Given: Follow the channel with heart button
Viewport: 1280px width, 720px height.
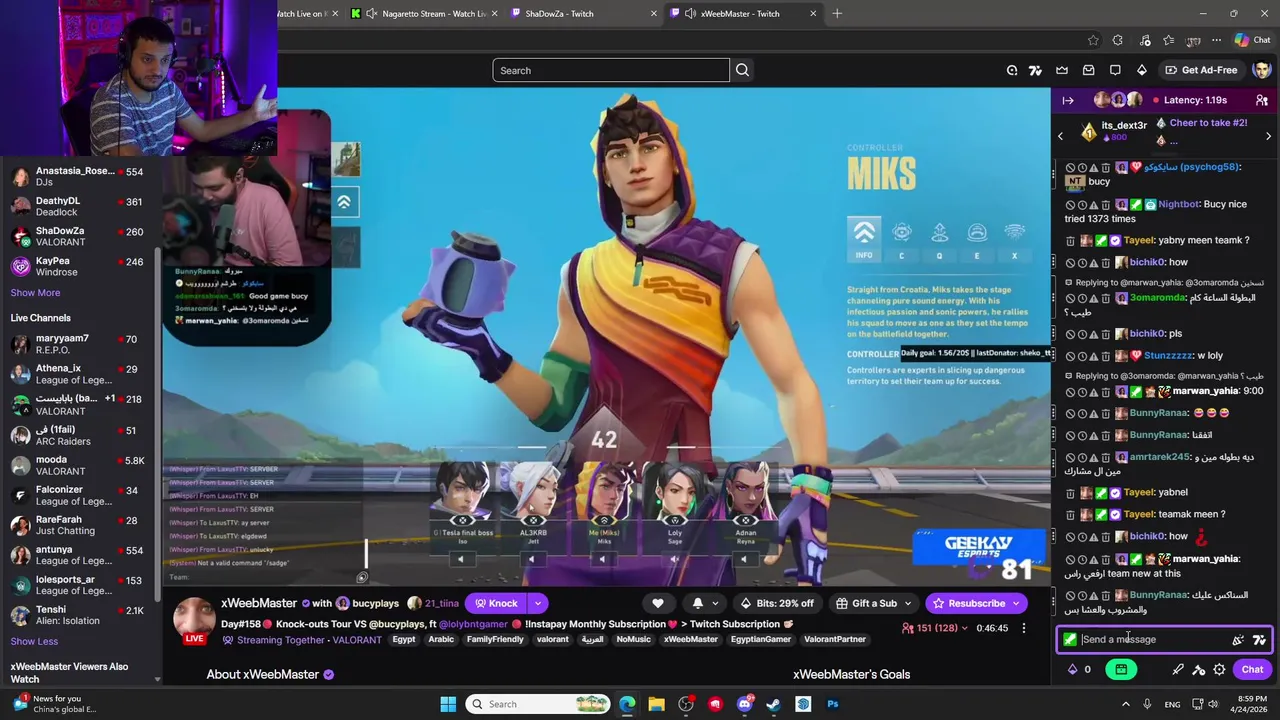Looking at the screenshot, I should 657,603.
